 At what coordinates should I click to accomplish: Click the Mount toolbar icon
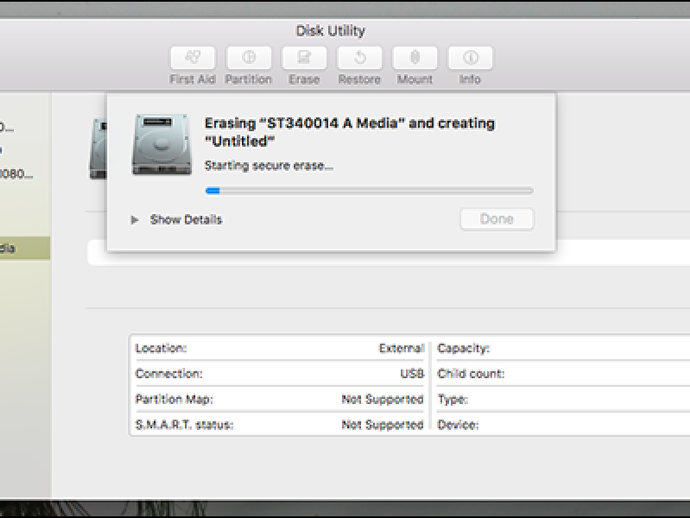tap(415, 58)
